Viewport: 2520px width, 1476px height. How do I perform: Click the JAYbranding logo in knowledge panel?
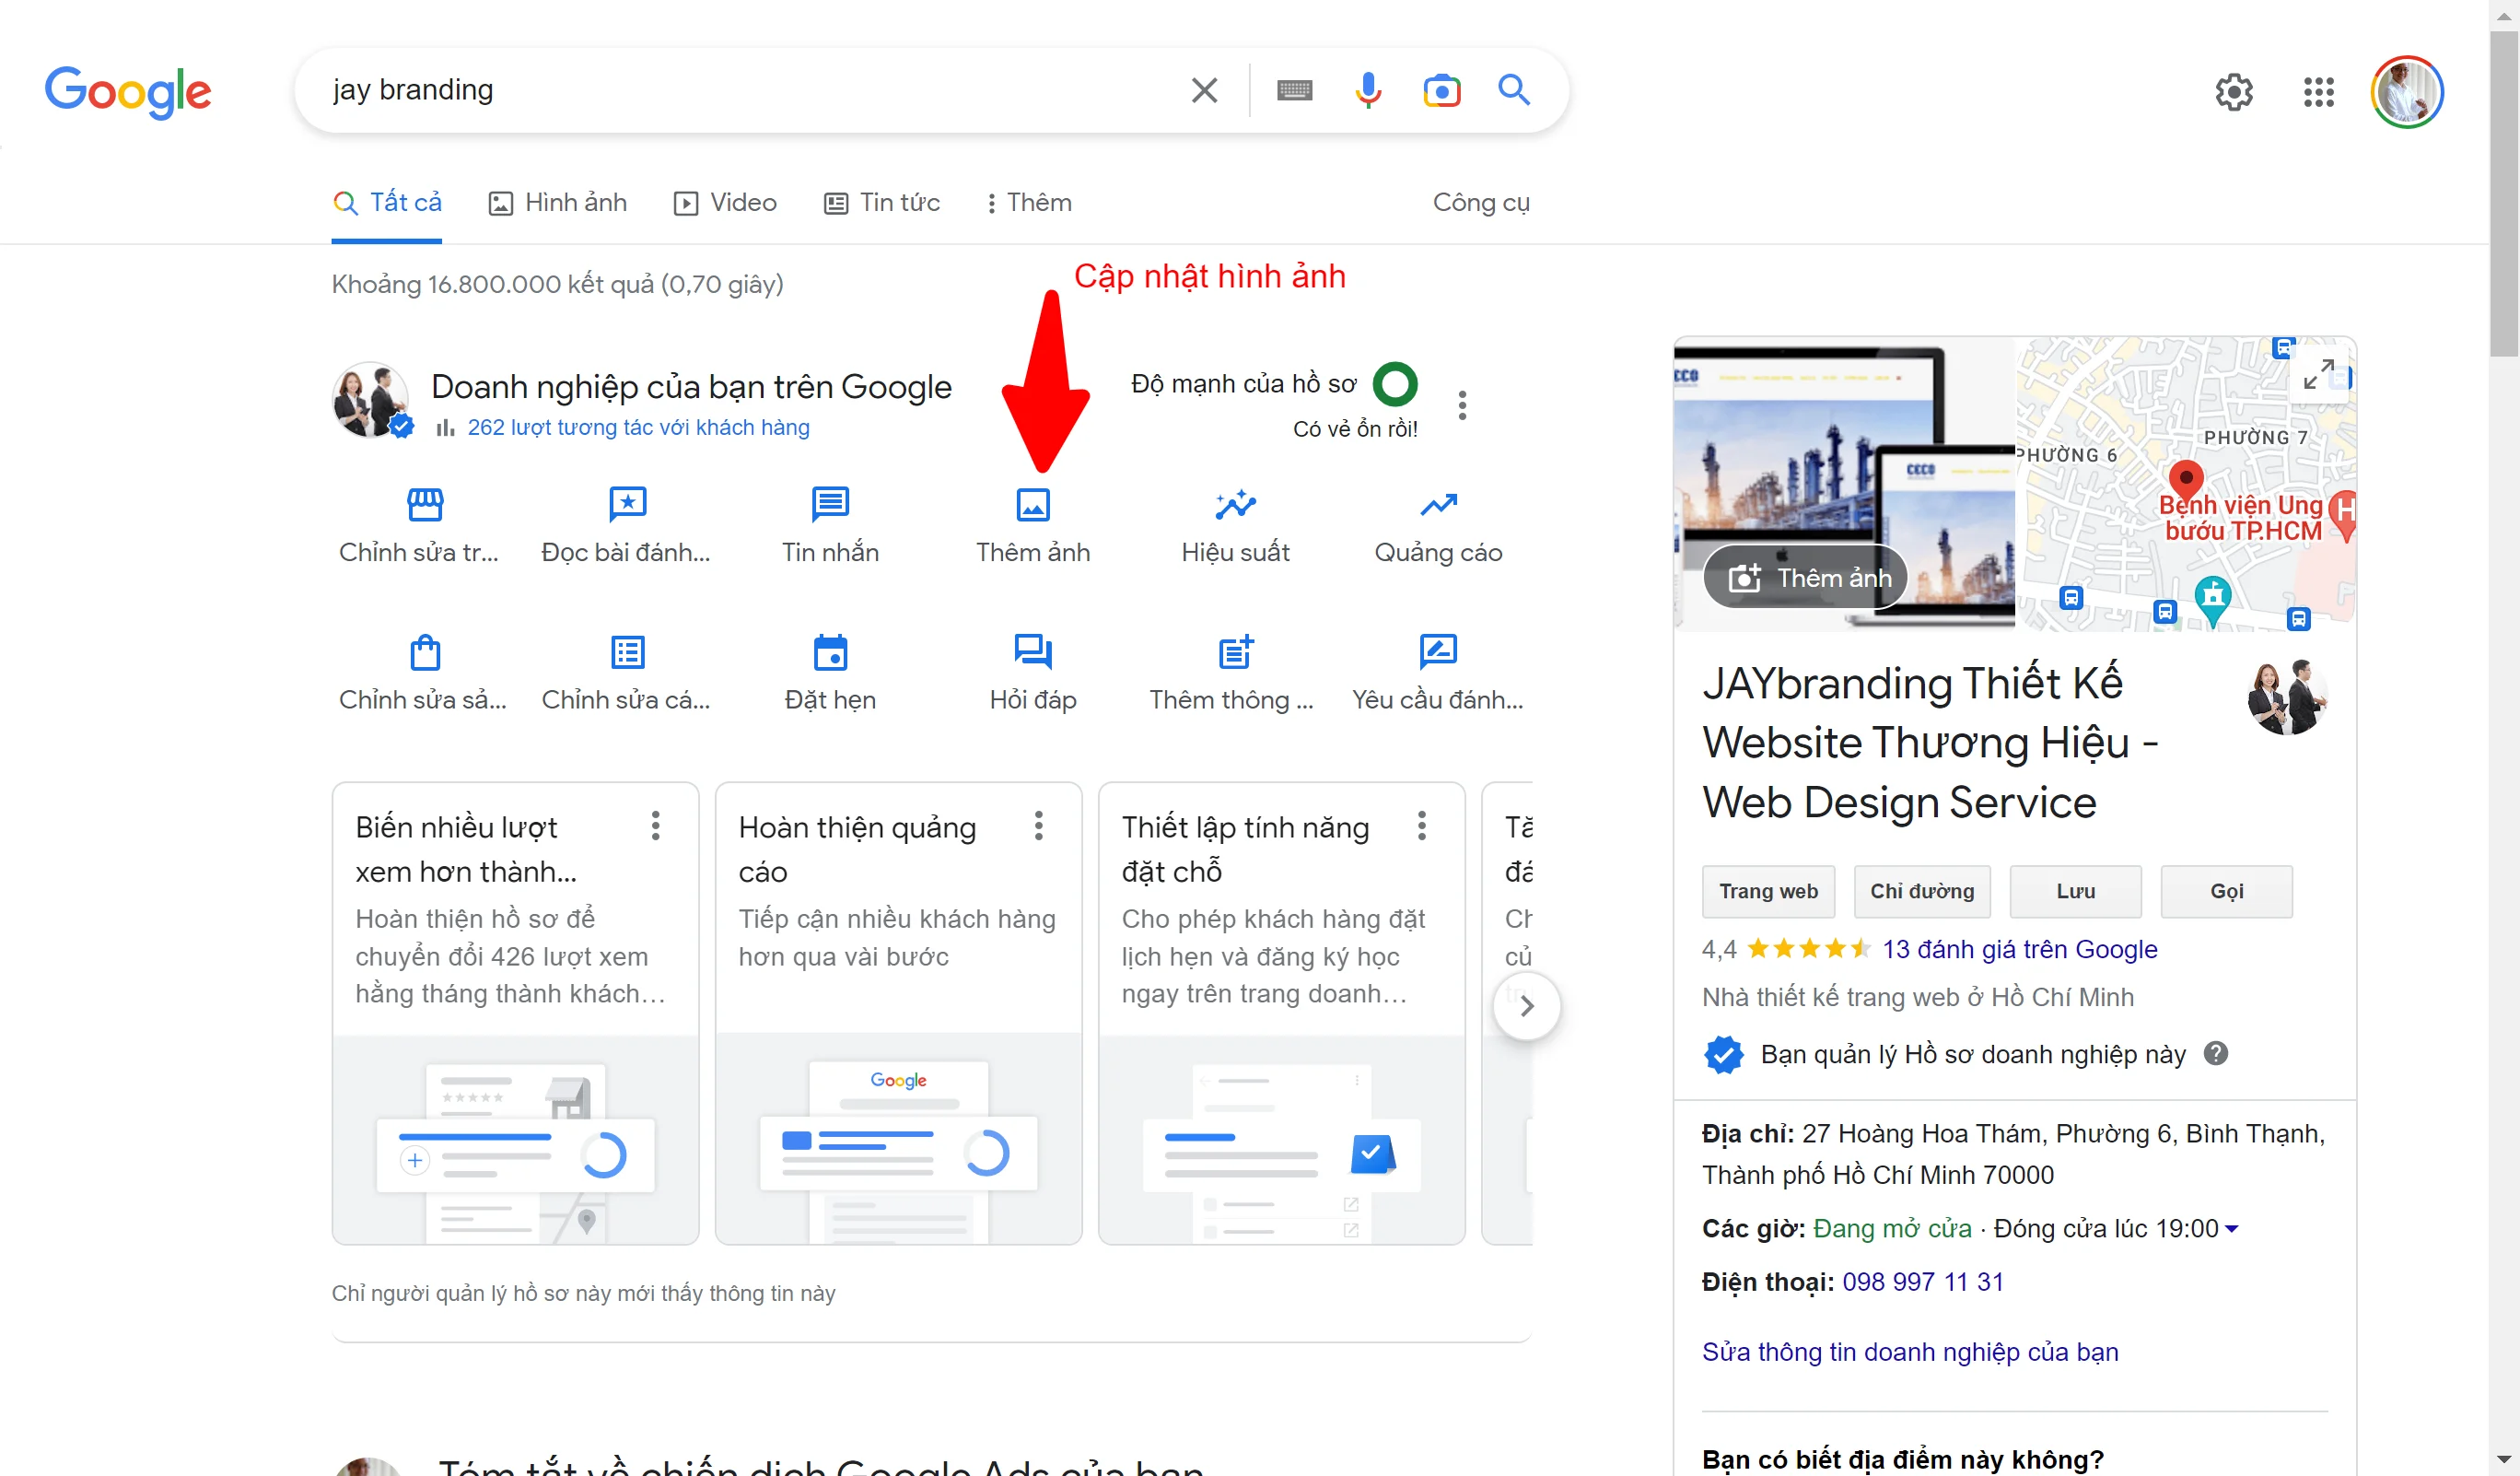(2287, 697)
